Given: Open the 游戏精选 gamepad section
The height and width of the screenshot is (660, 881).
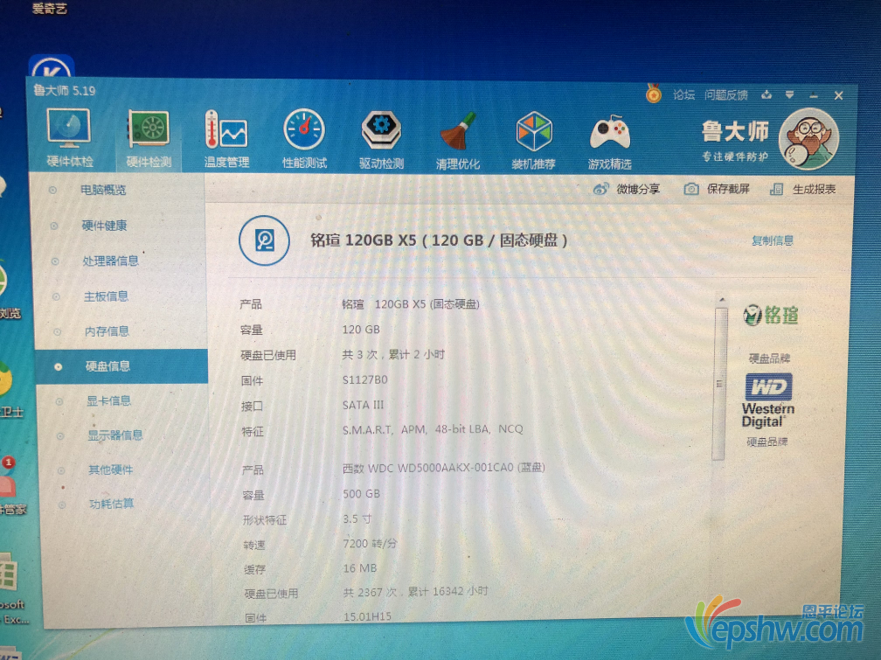Looking at the screenshot, I should (x=610, y=141).
